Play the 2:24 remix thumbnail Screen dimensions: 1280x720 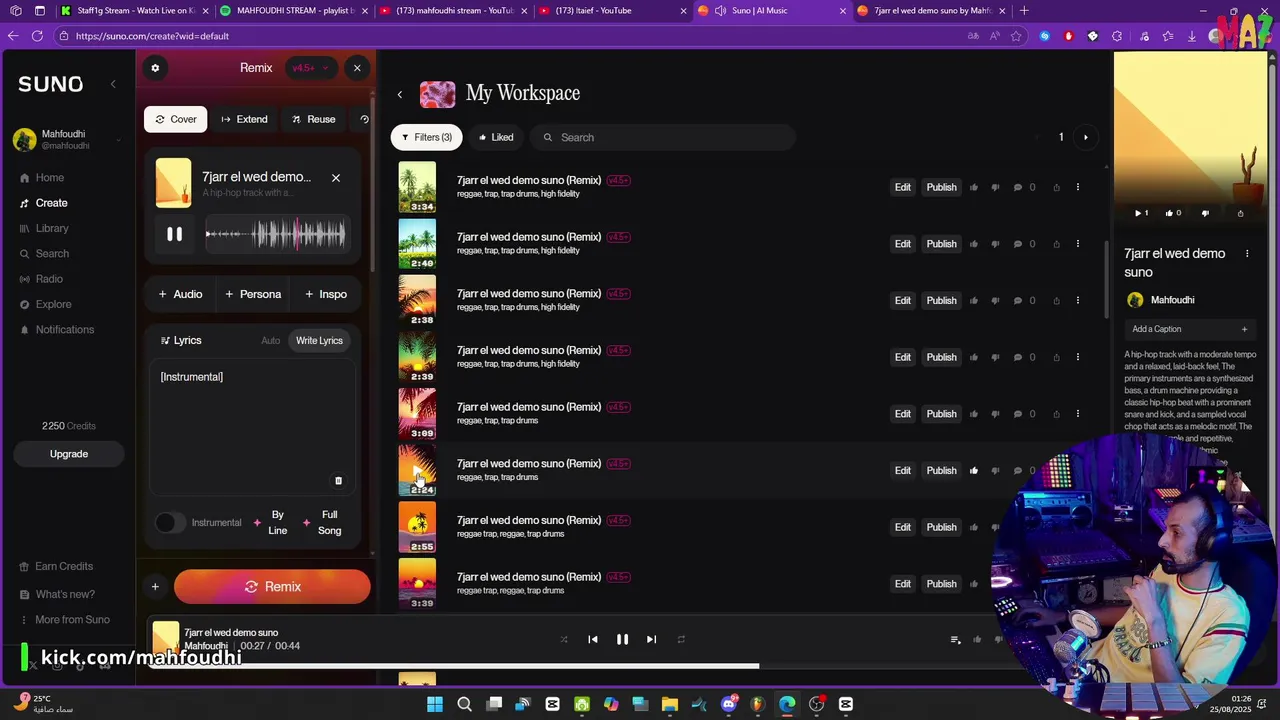(418, 470)
